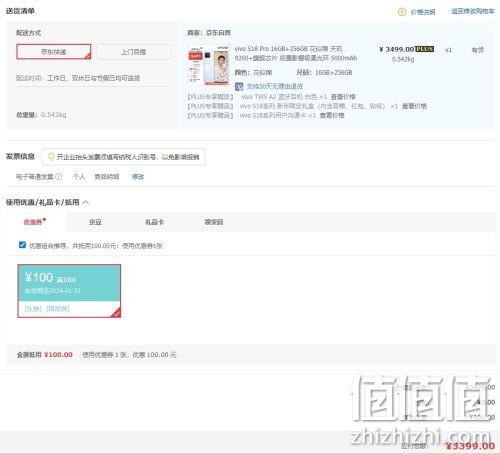Click the price info icon at top

coord(402,12)
